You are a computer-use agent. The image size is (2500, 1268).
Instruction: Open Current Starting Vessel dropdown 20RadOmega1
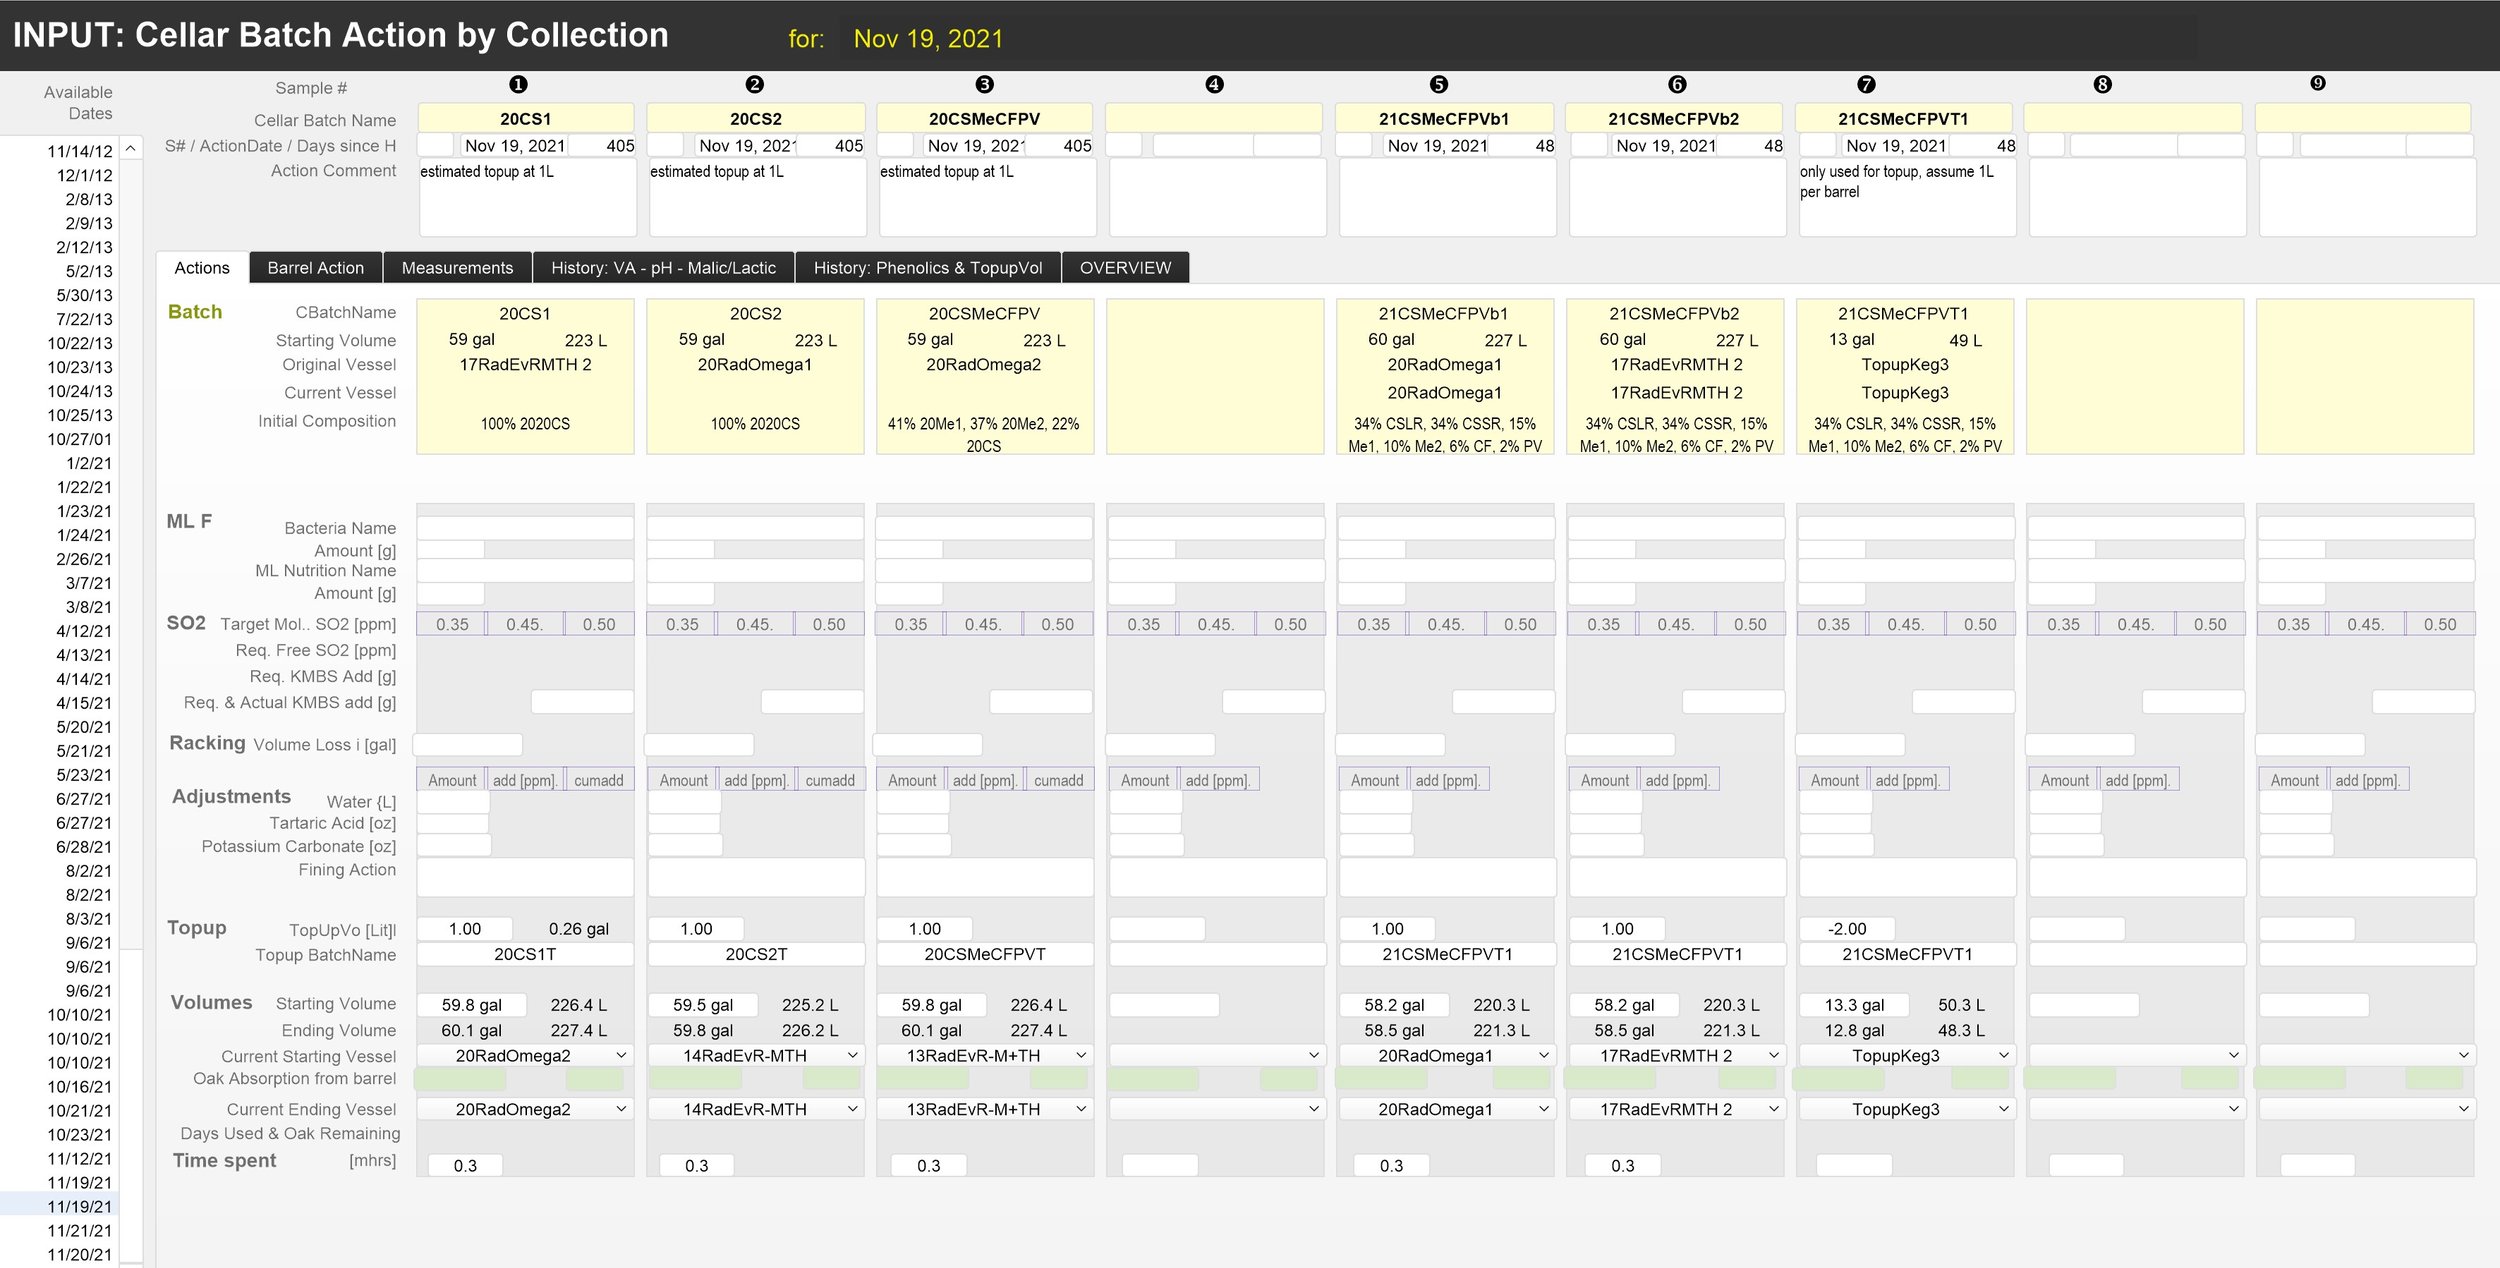1446,1056
